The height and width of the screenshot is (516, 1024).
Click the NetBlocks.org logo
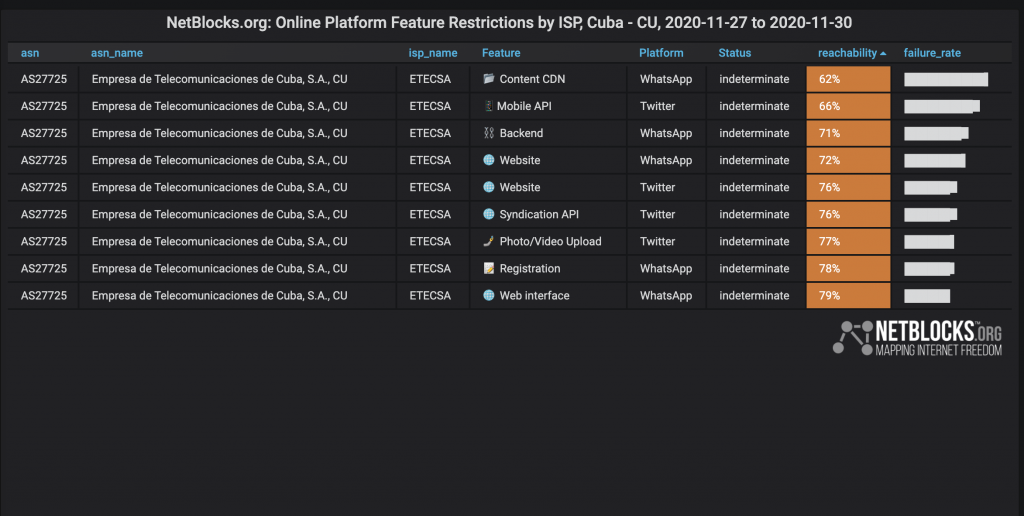917,338
